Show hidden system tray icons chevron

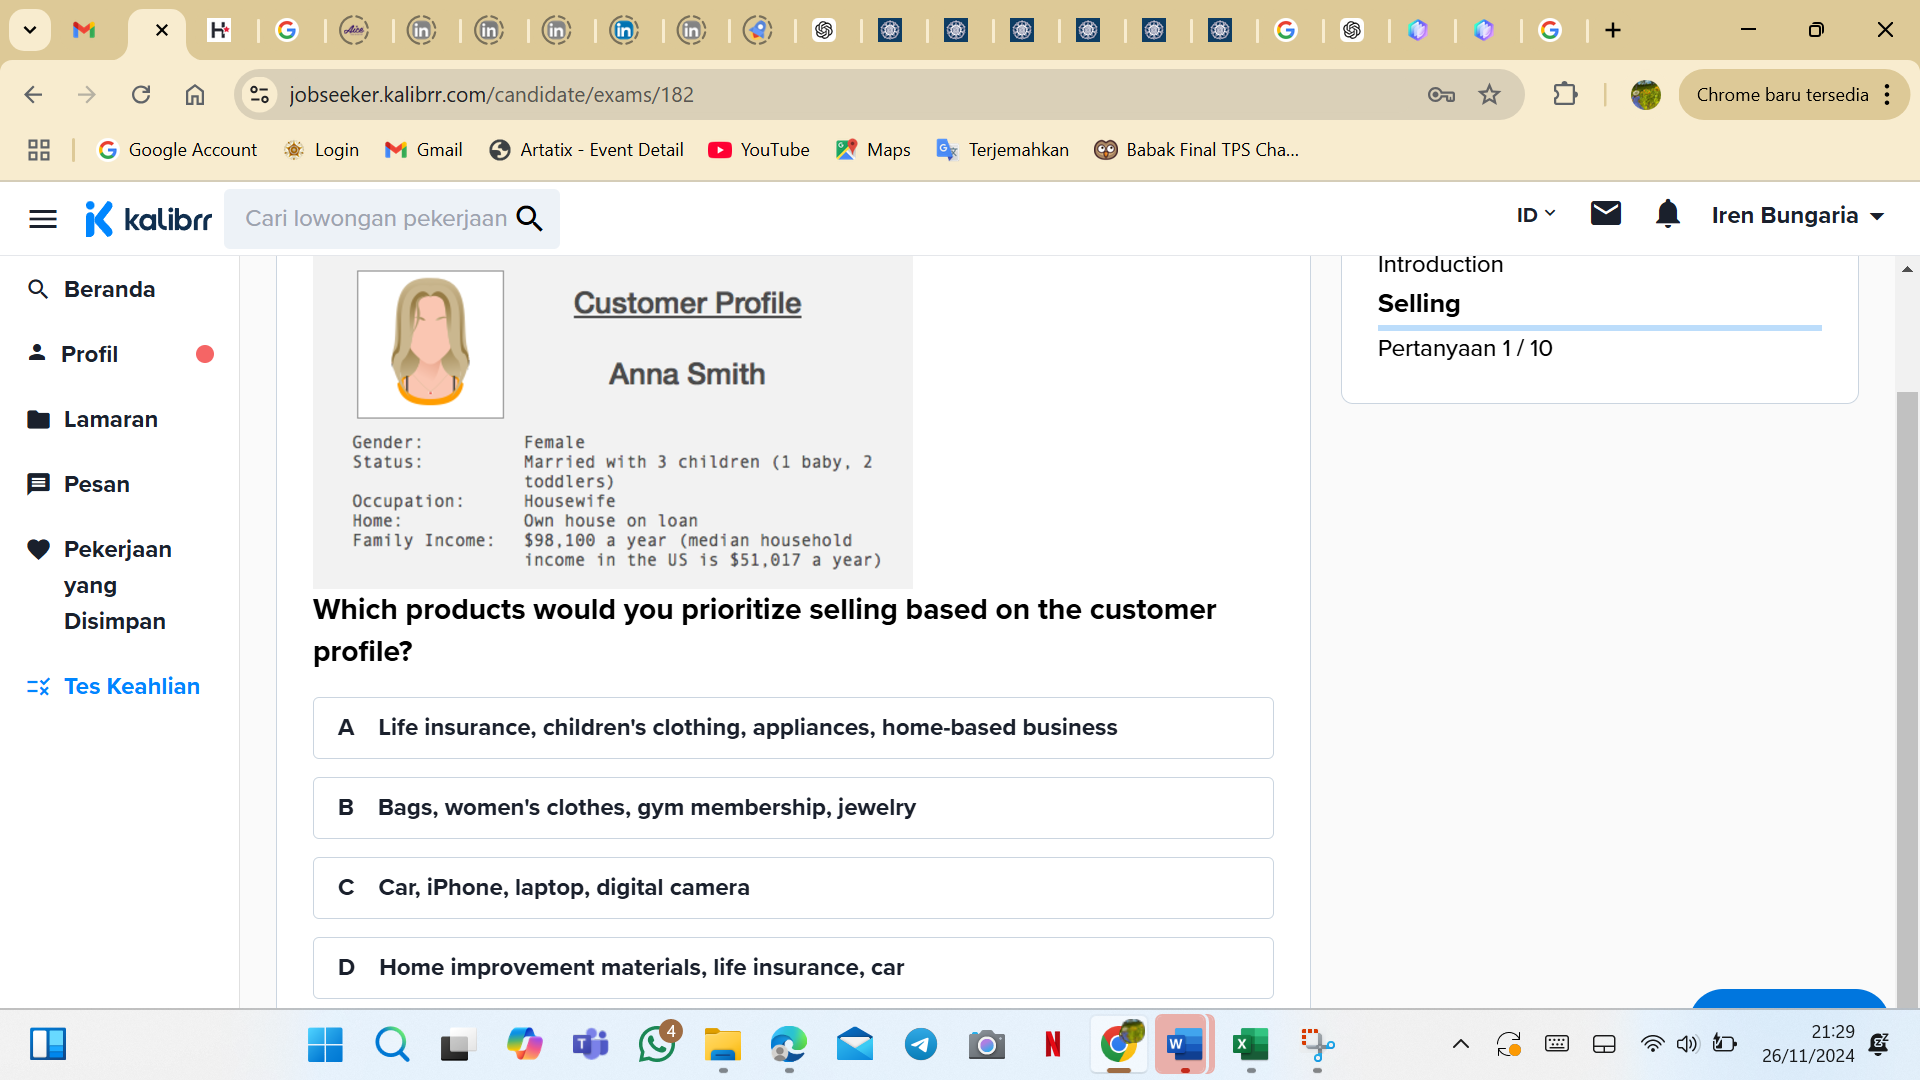point(1460,1045)
